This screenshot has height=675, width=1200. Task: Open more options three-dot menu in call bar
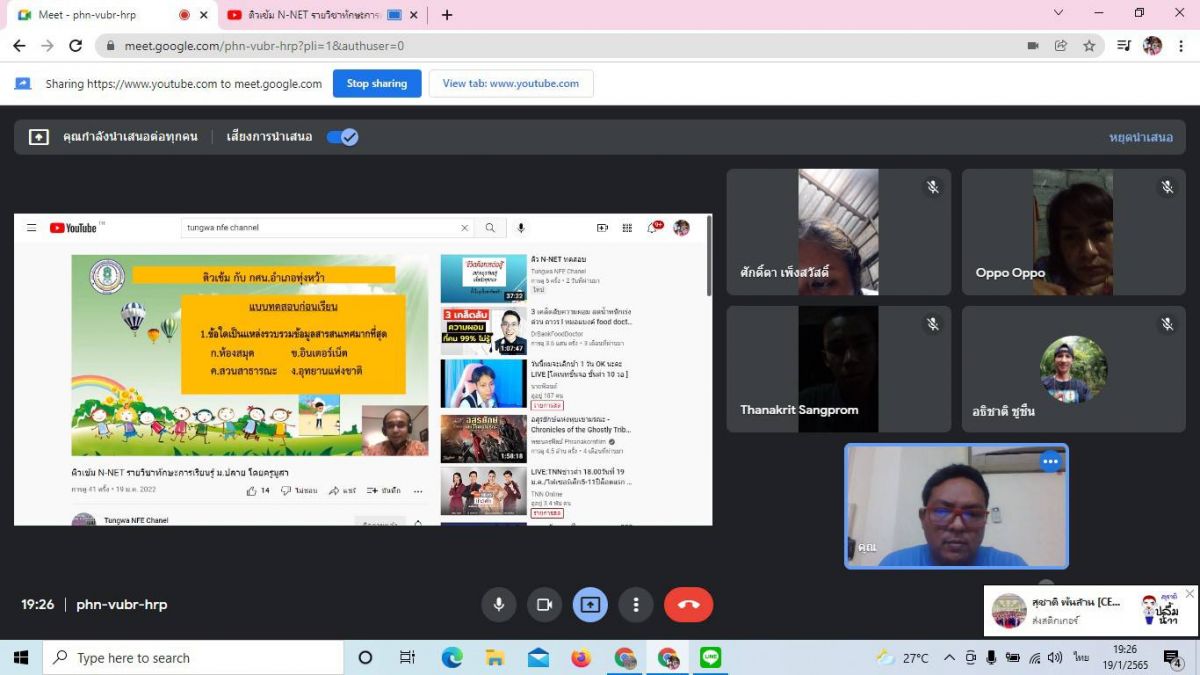pos(636,604)
